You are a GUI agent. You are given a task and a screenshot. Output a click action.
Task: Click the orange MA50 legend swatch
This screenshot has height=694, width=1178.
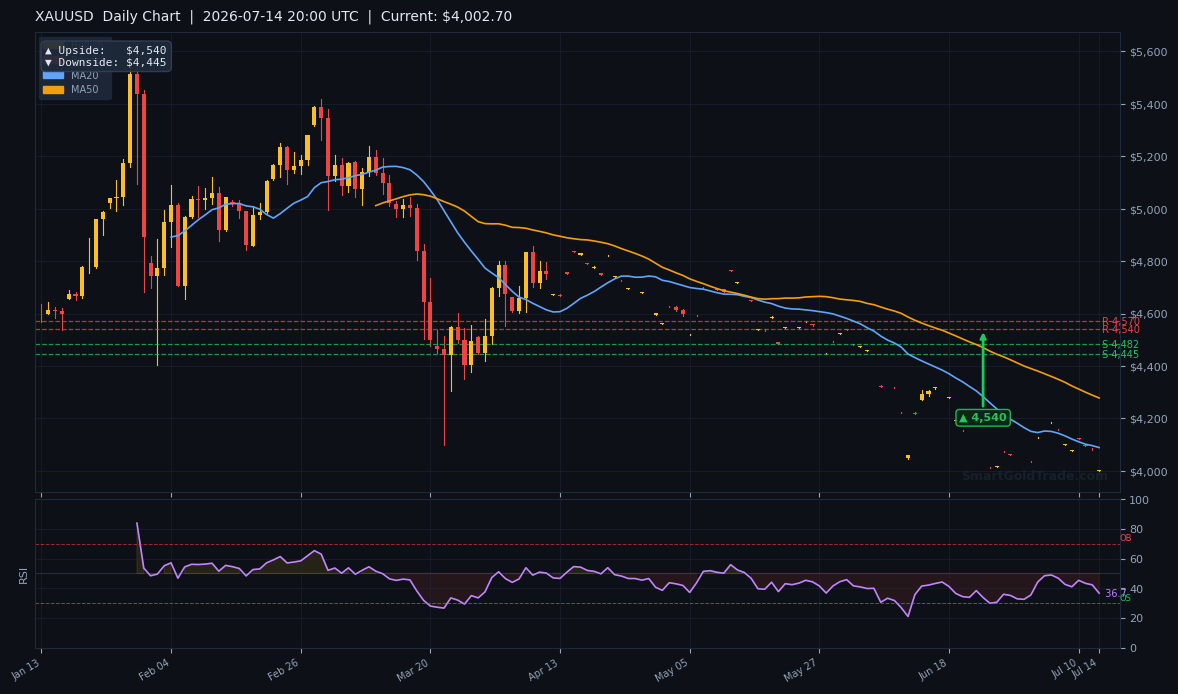[x=53, y=89]
